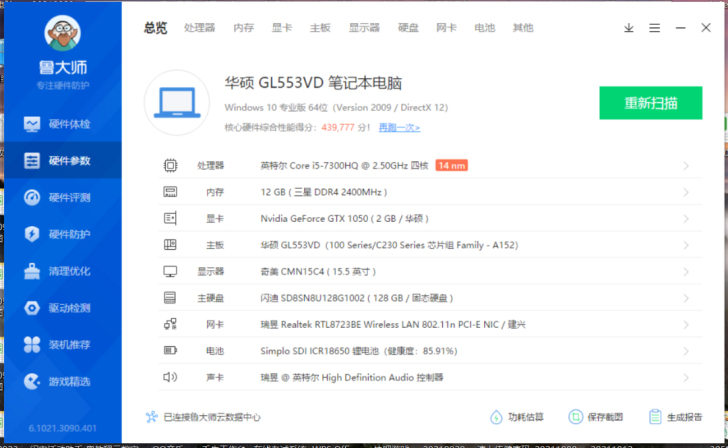
Task: Click 闪迪 SD8SN8U128G1002 disk text
Action: click(x=357, y=298)
